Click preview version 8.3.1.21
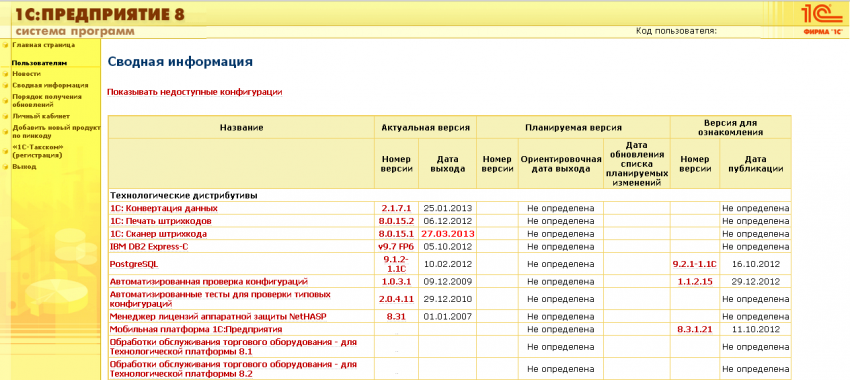This screenshot has height=380, width=850. coord(694,329)
